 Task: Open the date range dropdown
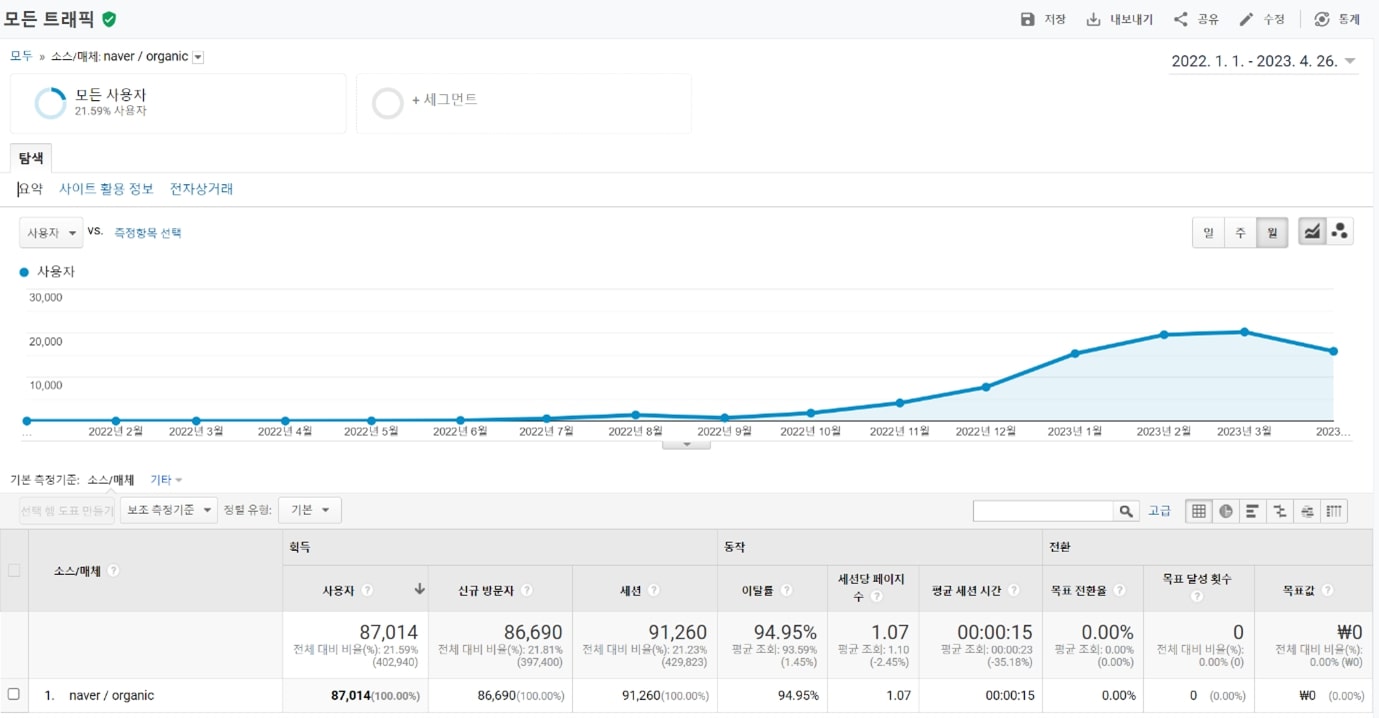point(1350,61)
